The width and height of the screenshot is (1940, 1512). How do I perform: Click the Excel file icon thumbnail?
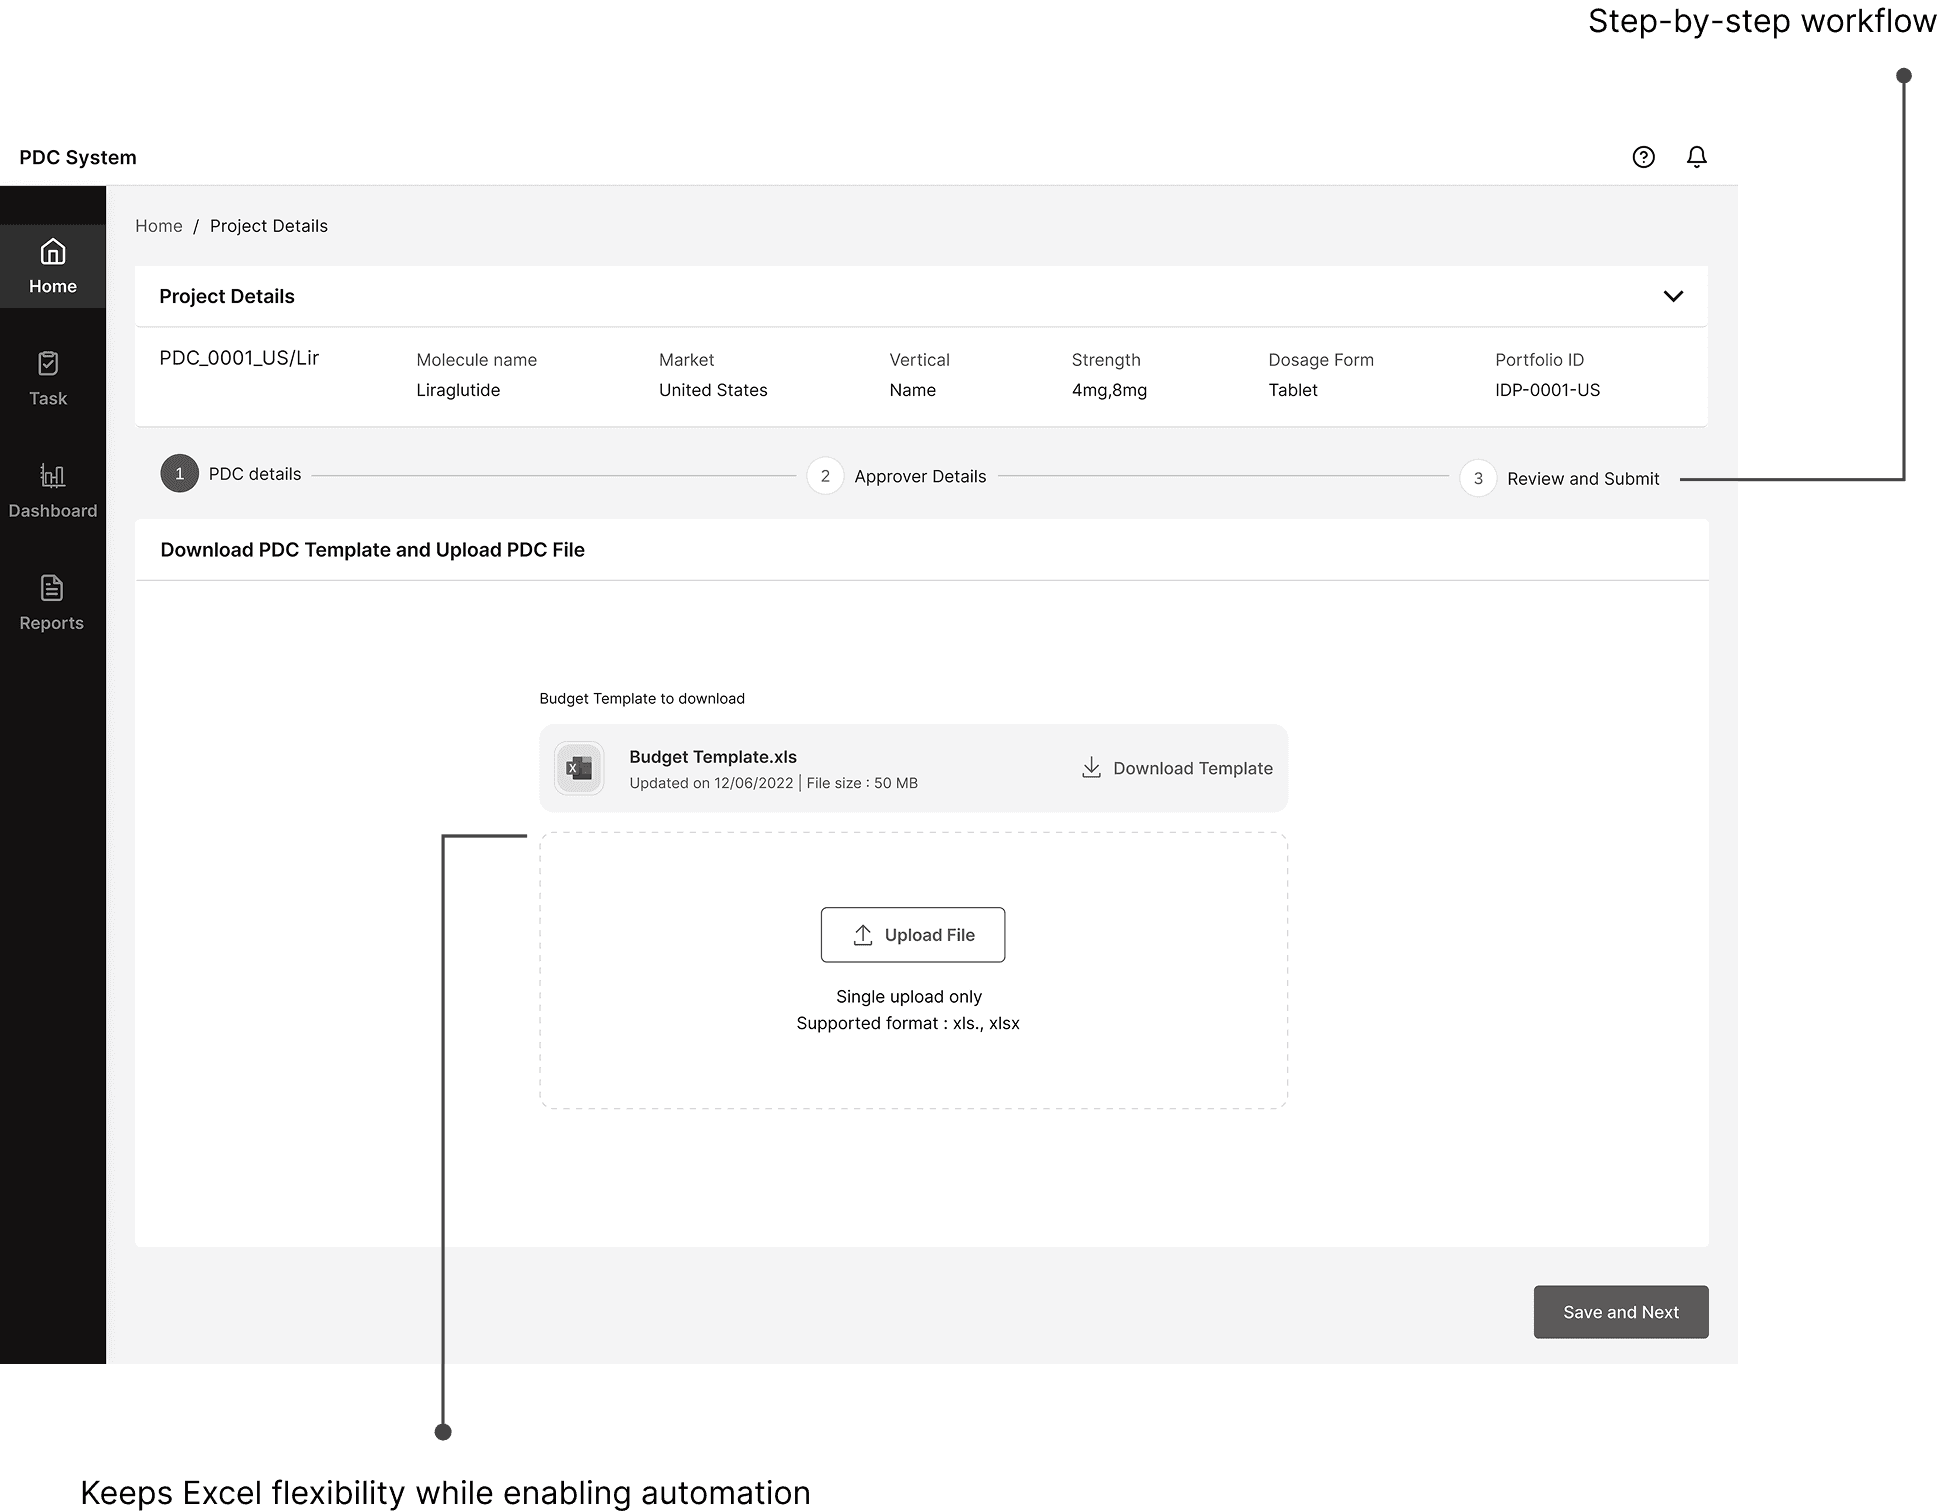click(579, 768)
